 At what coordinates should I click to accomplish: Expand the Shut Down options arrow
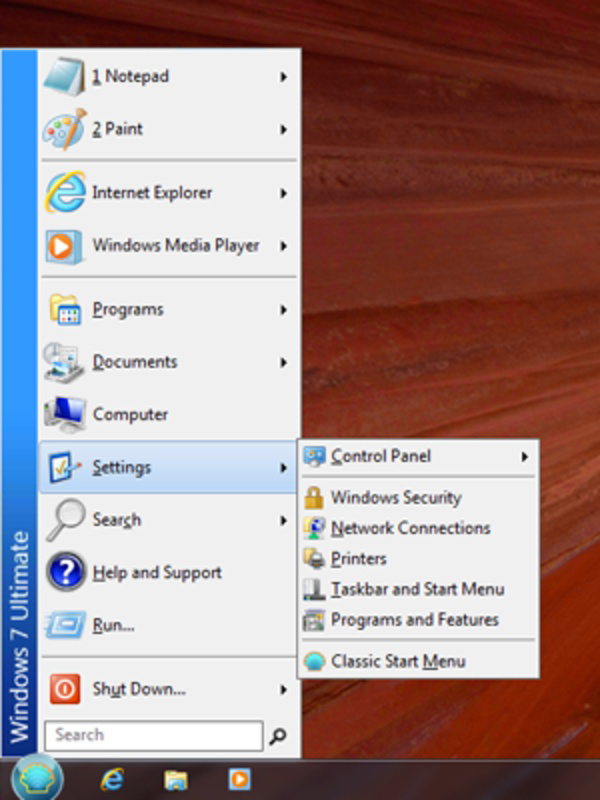tap(283, 689)
